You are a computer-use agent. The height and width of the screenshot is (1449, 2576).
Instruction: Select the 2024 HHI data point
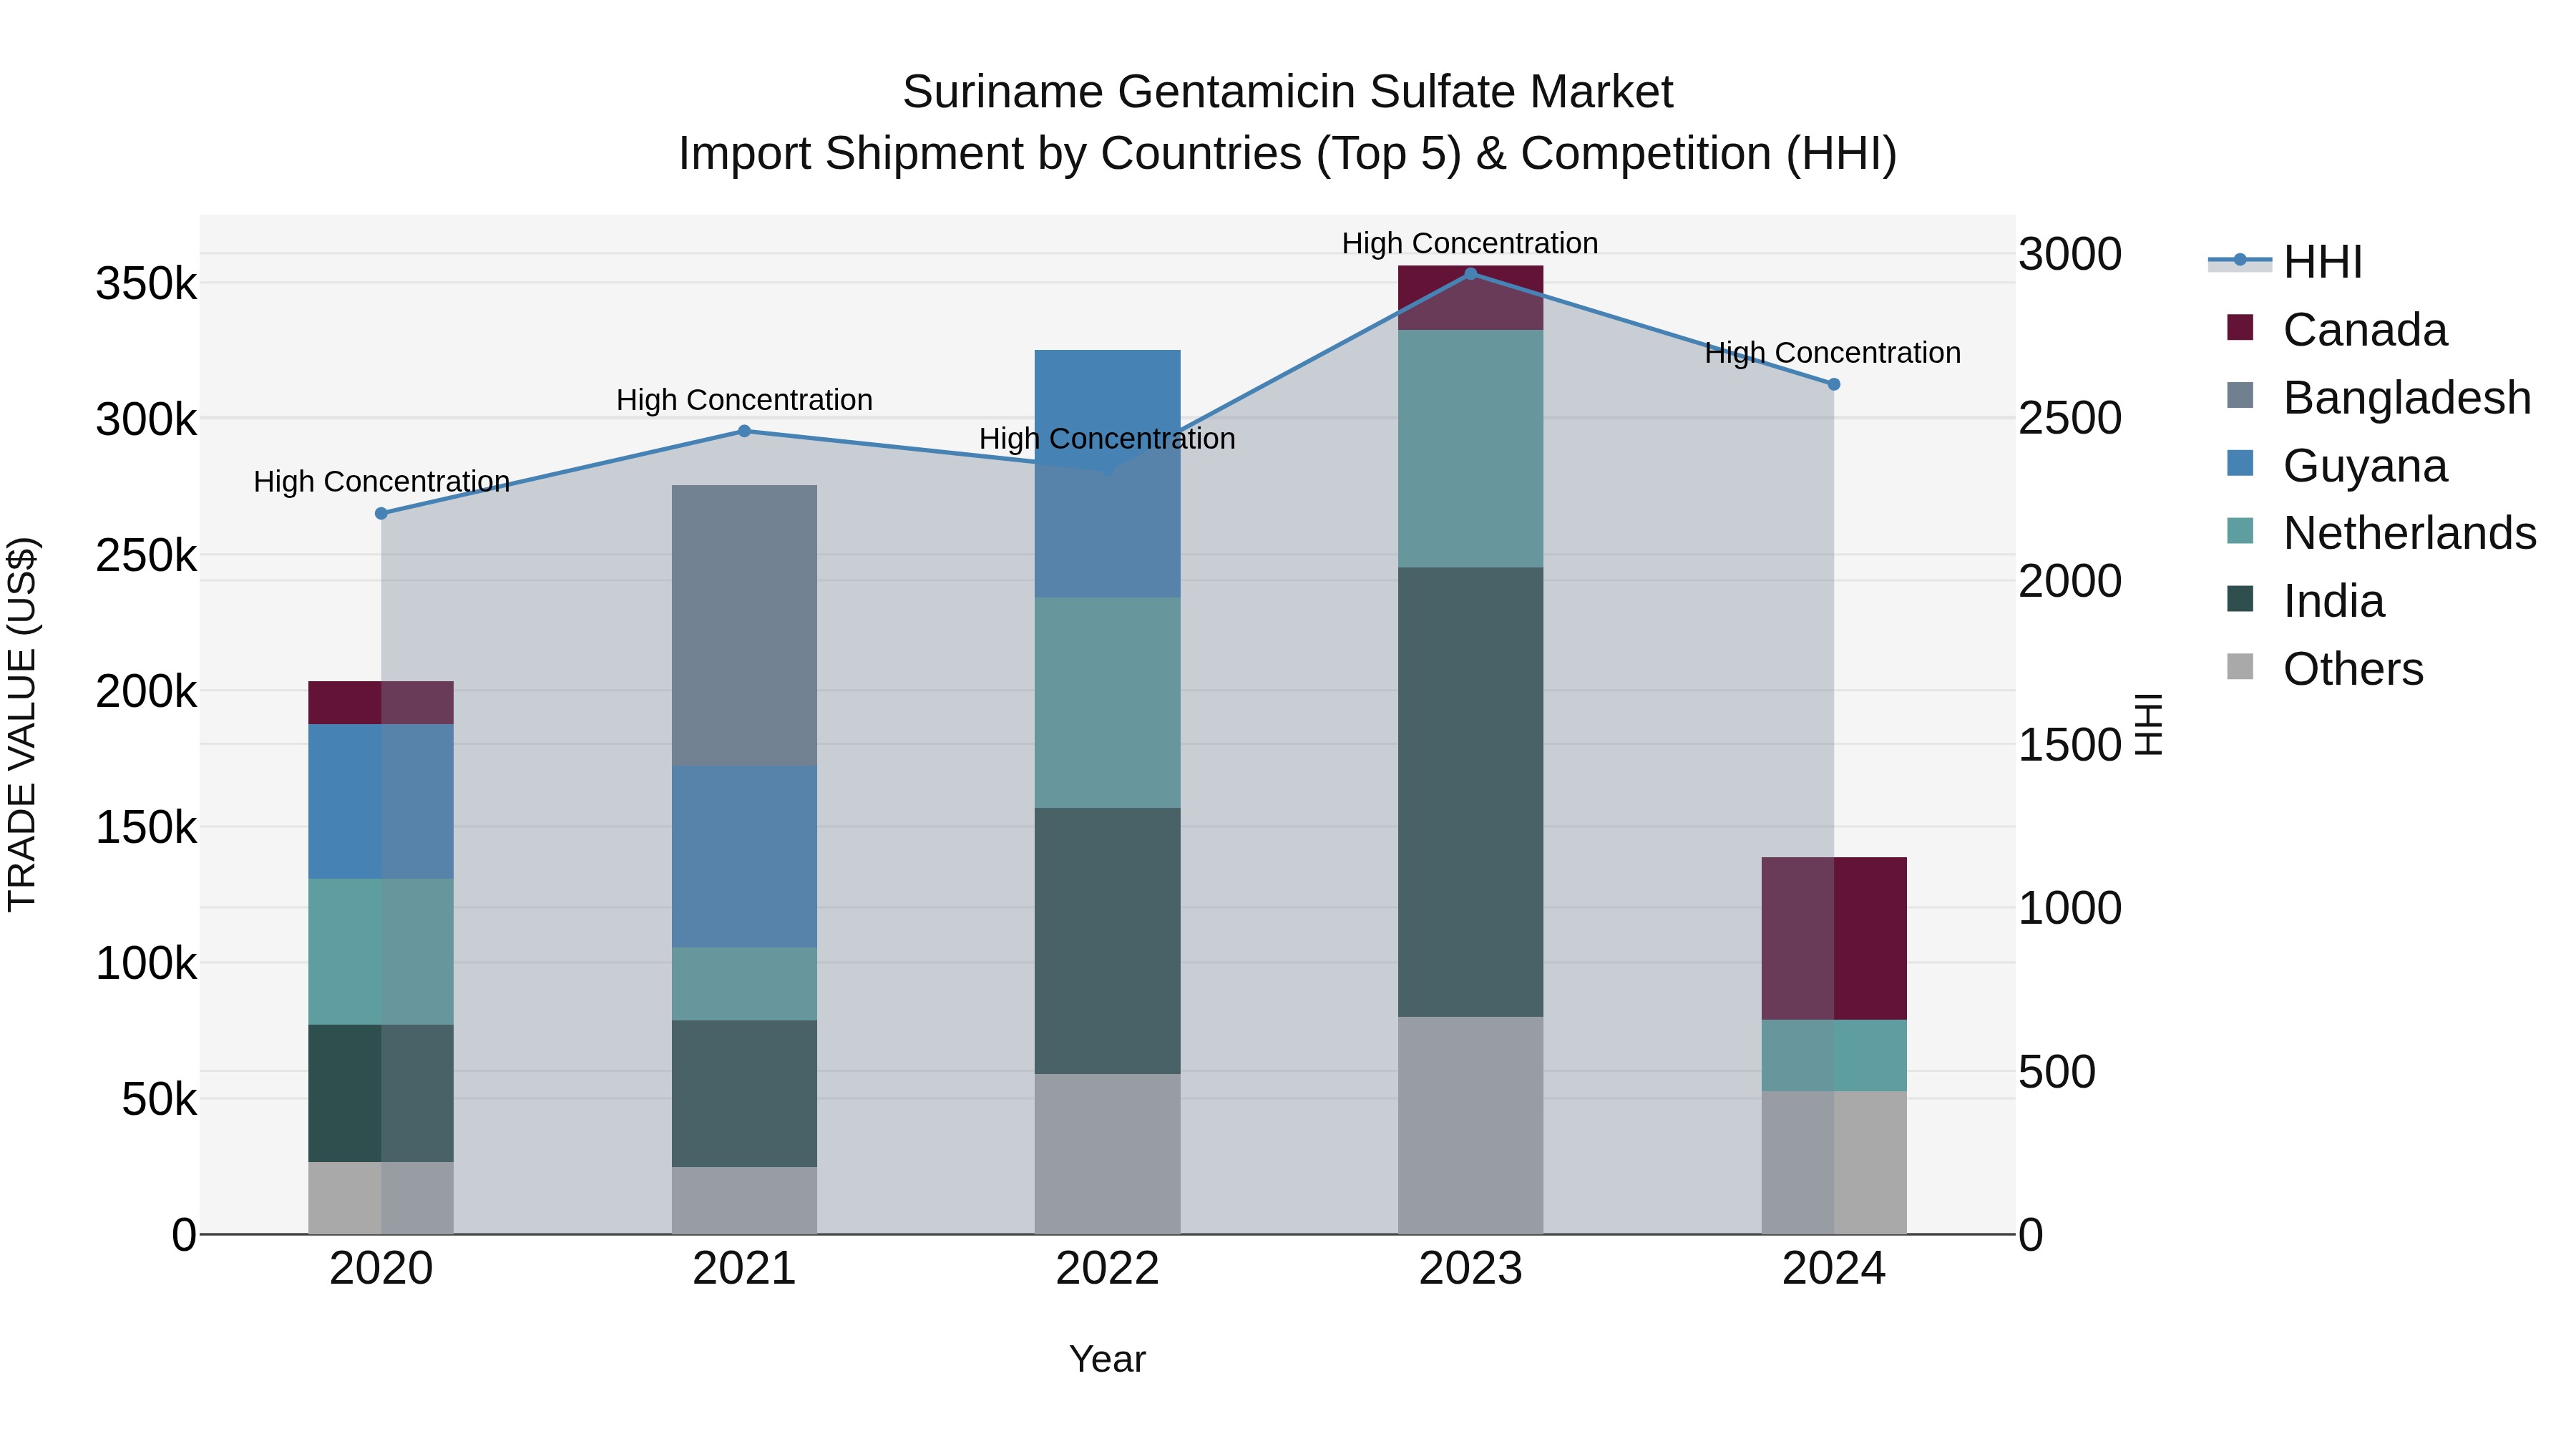[x=1834, y=384]
